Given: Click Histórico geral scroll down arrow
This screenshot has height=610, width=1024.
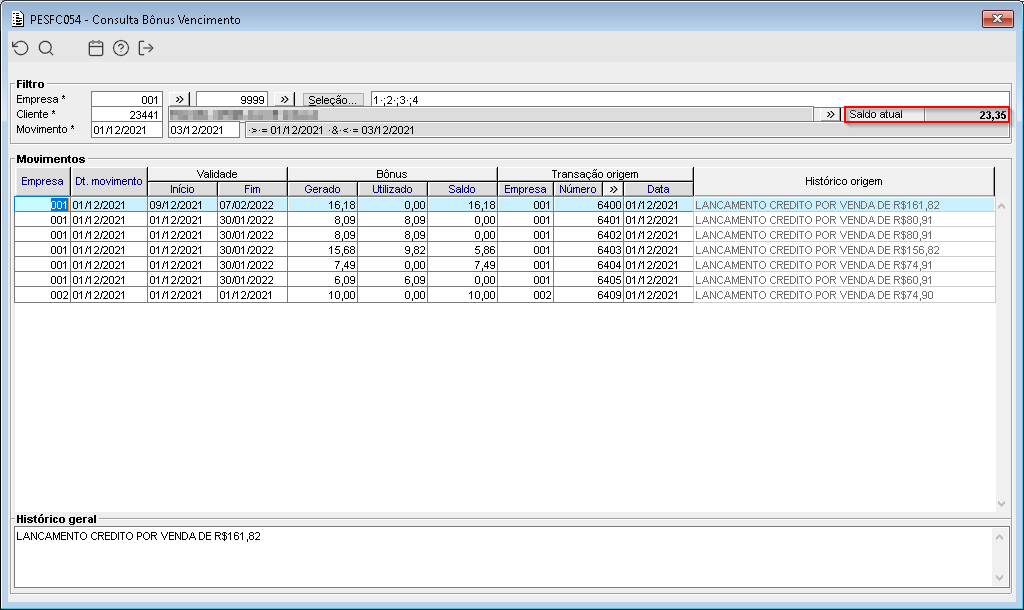Looking at the screenshot, I should pyautogui.click(x=999, y=577).
